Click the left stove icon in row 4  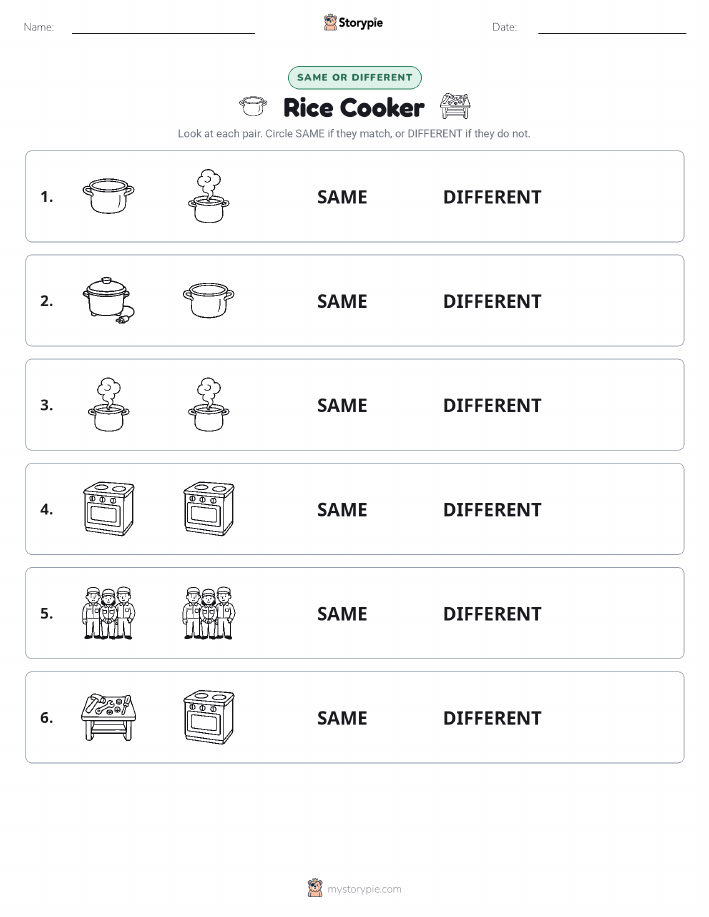click(x=109, y=509)
